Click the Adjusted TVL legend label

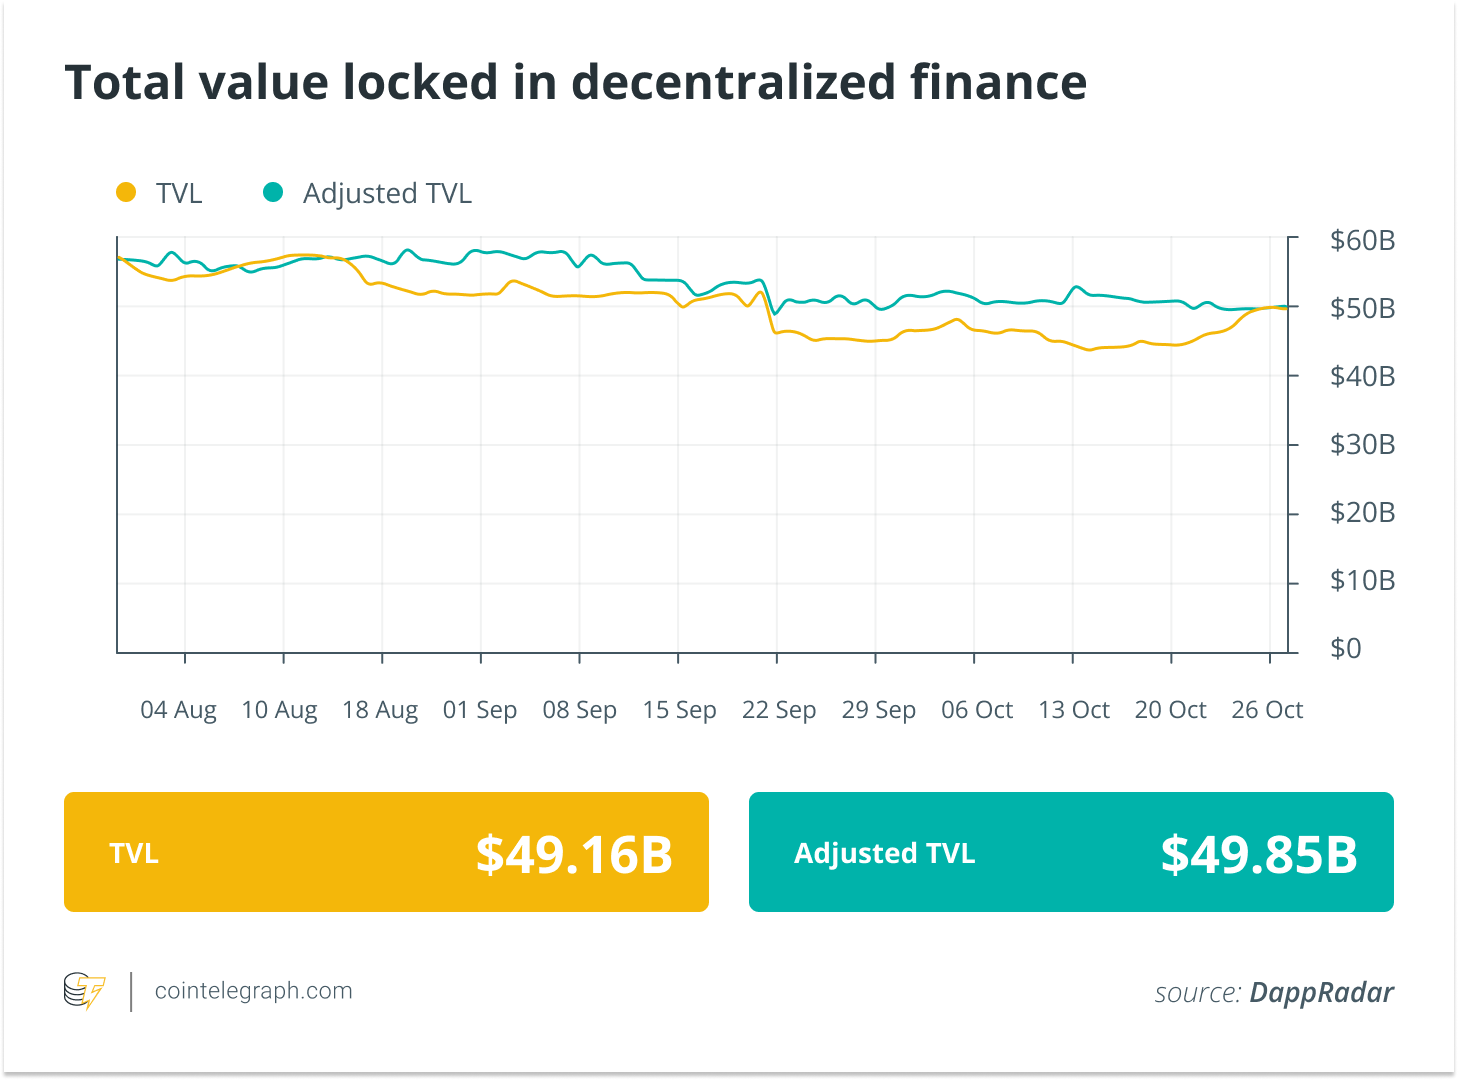pos(387,193)
